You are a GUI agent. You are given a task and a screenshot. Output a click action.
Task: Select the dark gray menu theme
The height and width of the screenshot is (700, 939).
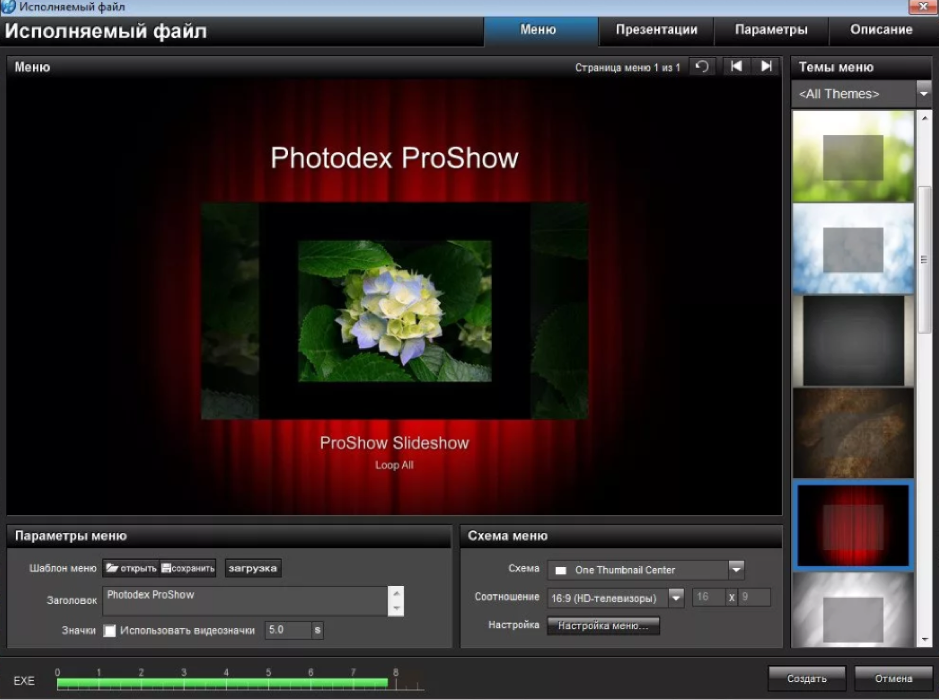coord(853,341)
